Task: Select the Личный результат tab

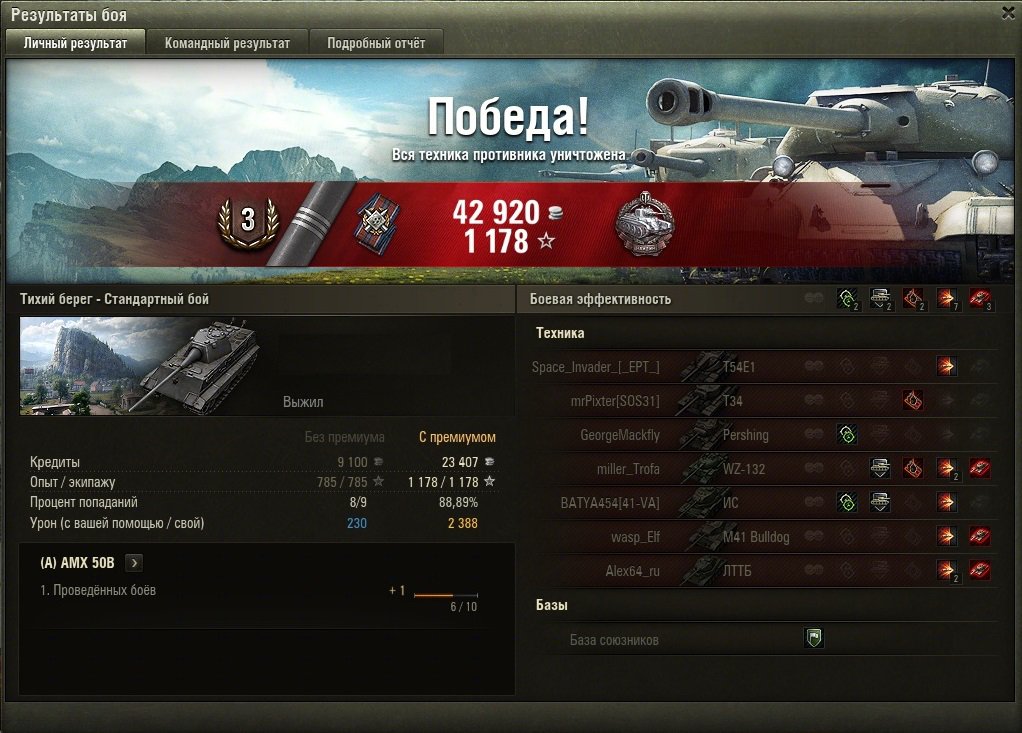Action: [x=75, y=43]
